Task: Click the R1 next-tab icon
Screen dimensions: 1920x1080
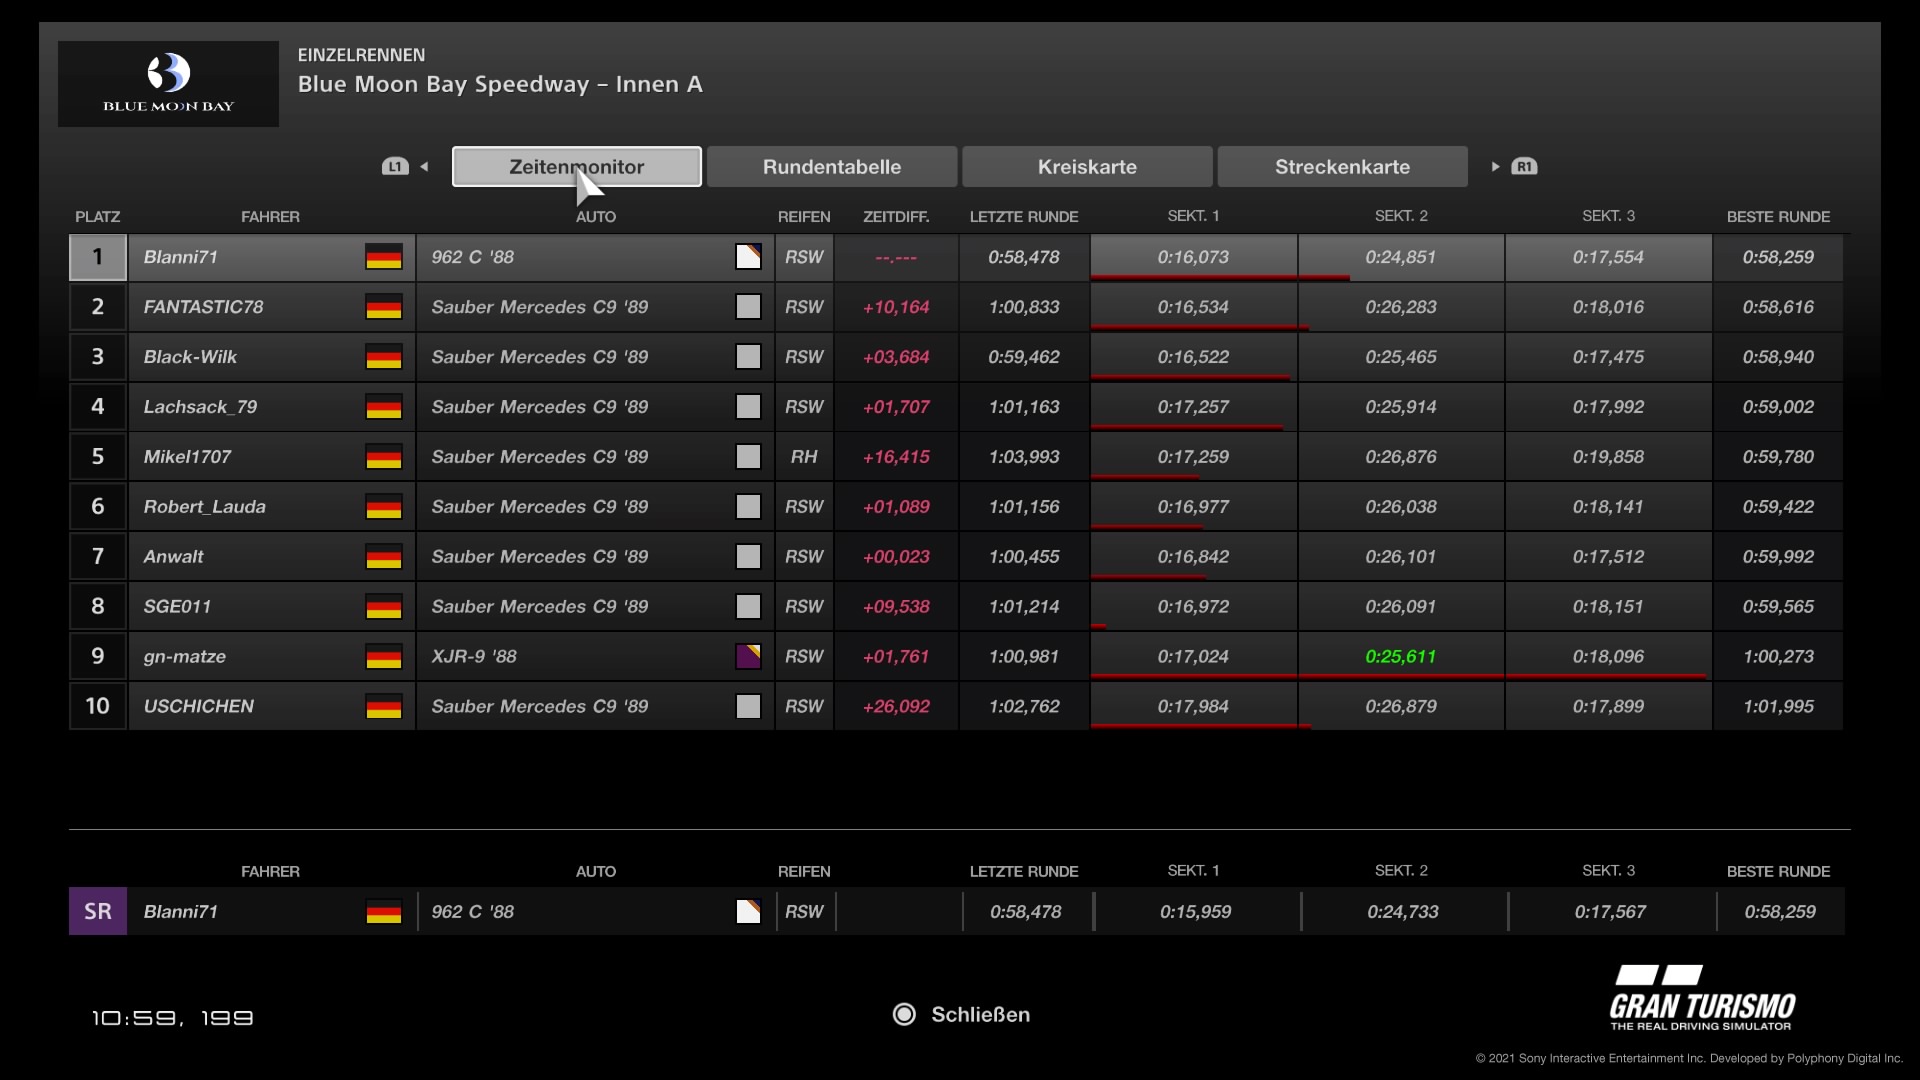Action: pos(1524,167)
